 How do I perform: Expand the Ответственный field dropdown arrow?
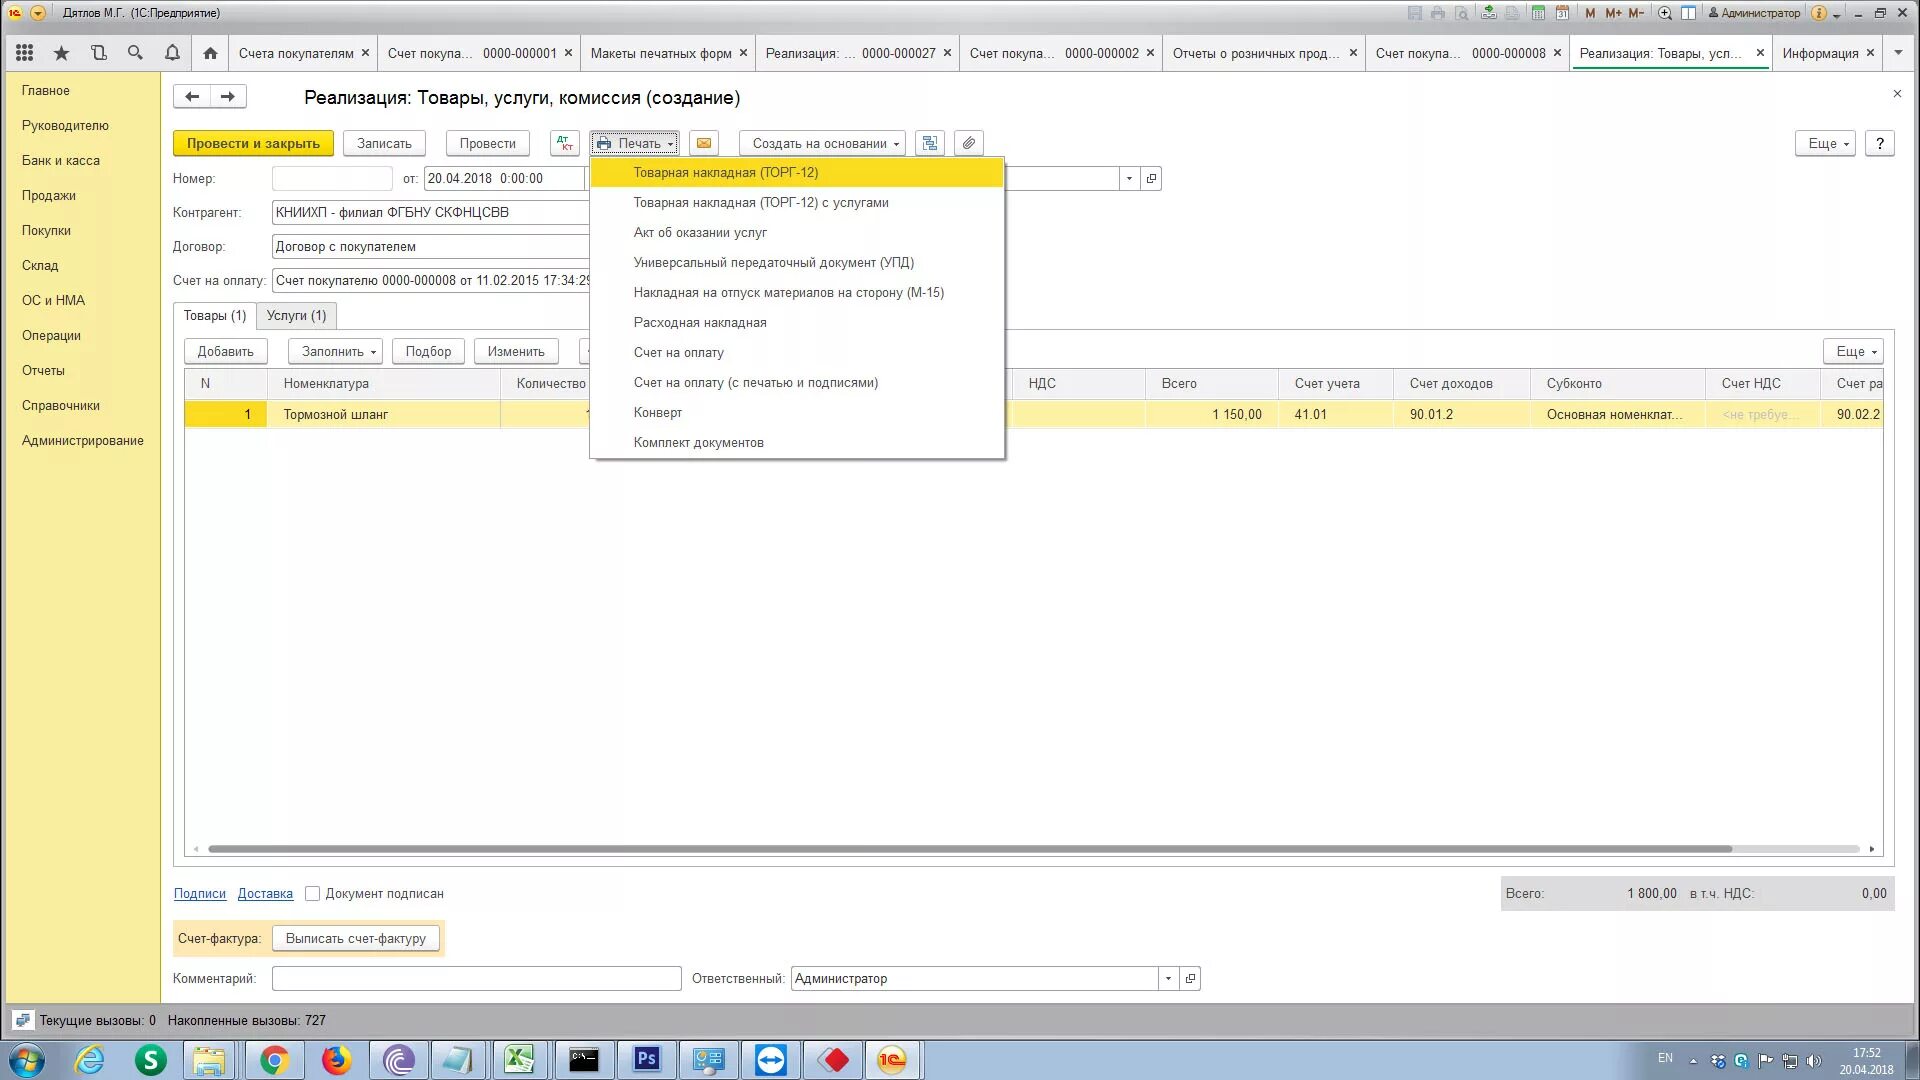(1167, 978)
